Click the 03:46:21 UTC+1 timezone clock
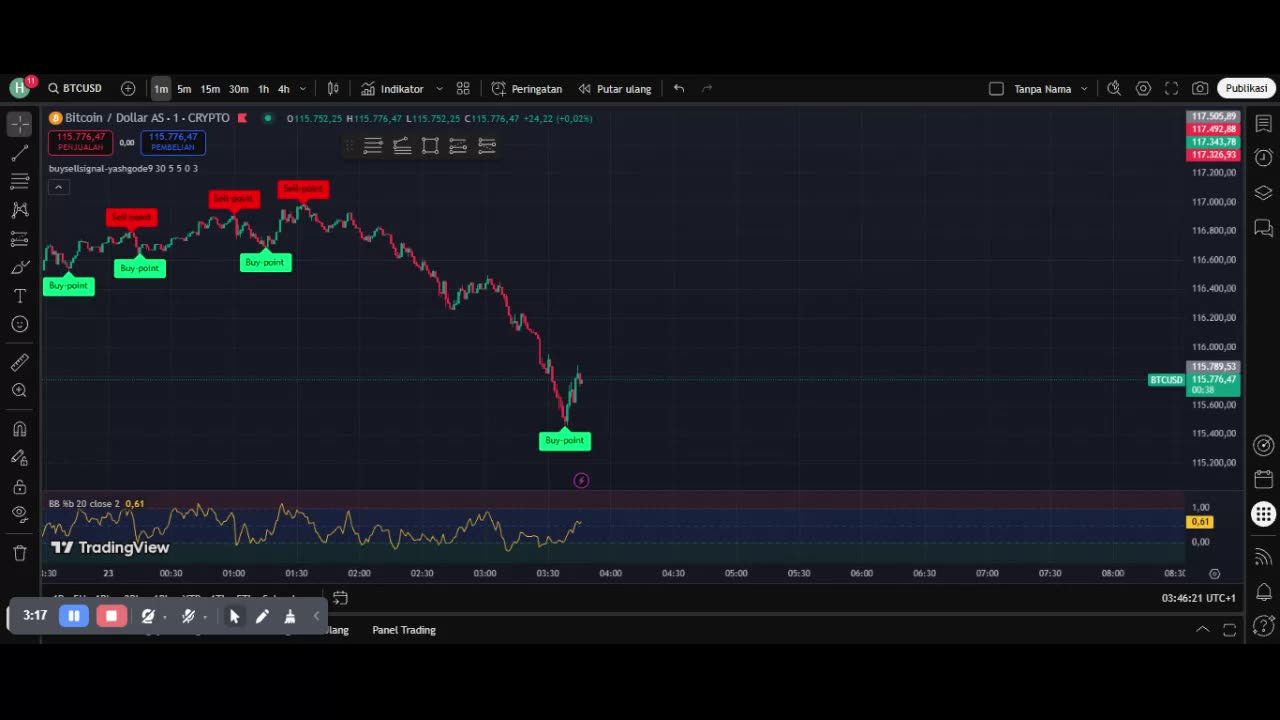The width and height of the screenshot is (1280, 720). pyautogui.click(x=1198, y=598)
